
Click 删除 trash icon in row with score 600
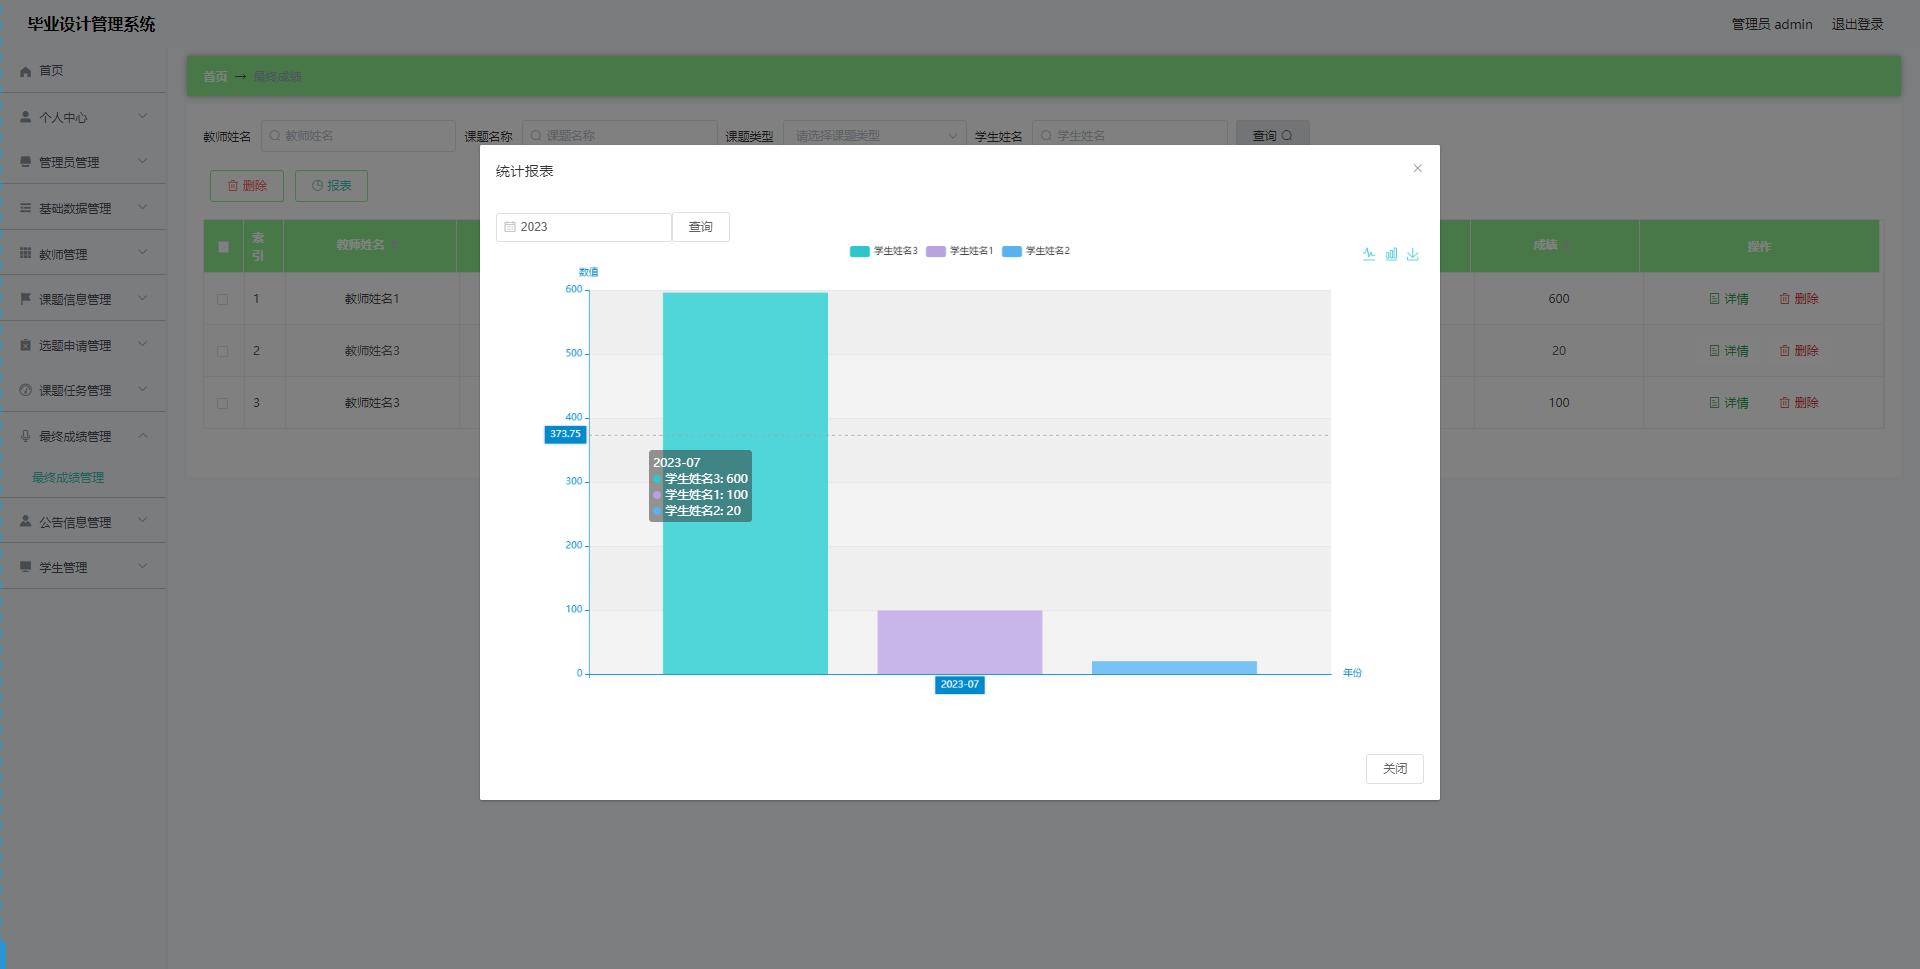pos(1784,299)
